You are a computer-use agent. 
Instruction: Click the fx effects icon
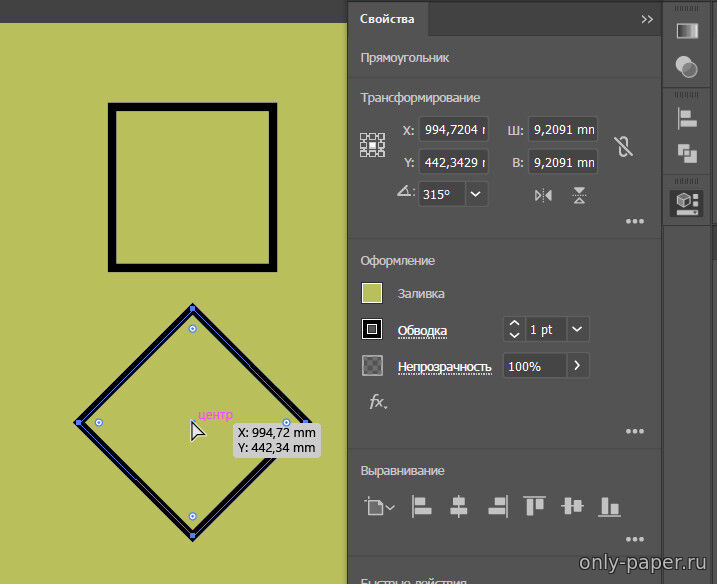coord(377,402)
